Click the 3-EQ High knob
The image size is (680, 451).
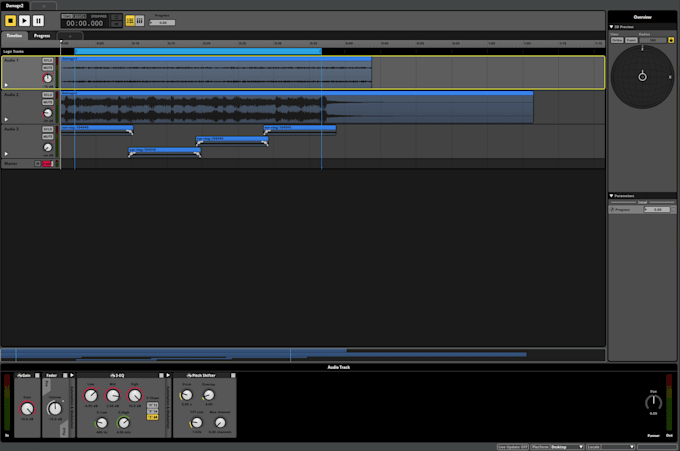pos(135,395)
